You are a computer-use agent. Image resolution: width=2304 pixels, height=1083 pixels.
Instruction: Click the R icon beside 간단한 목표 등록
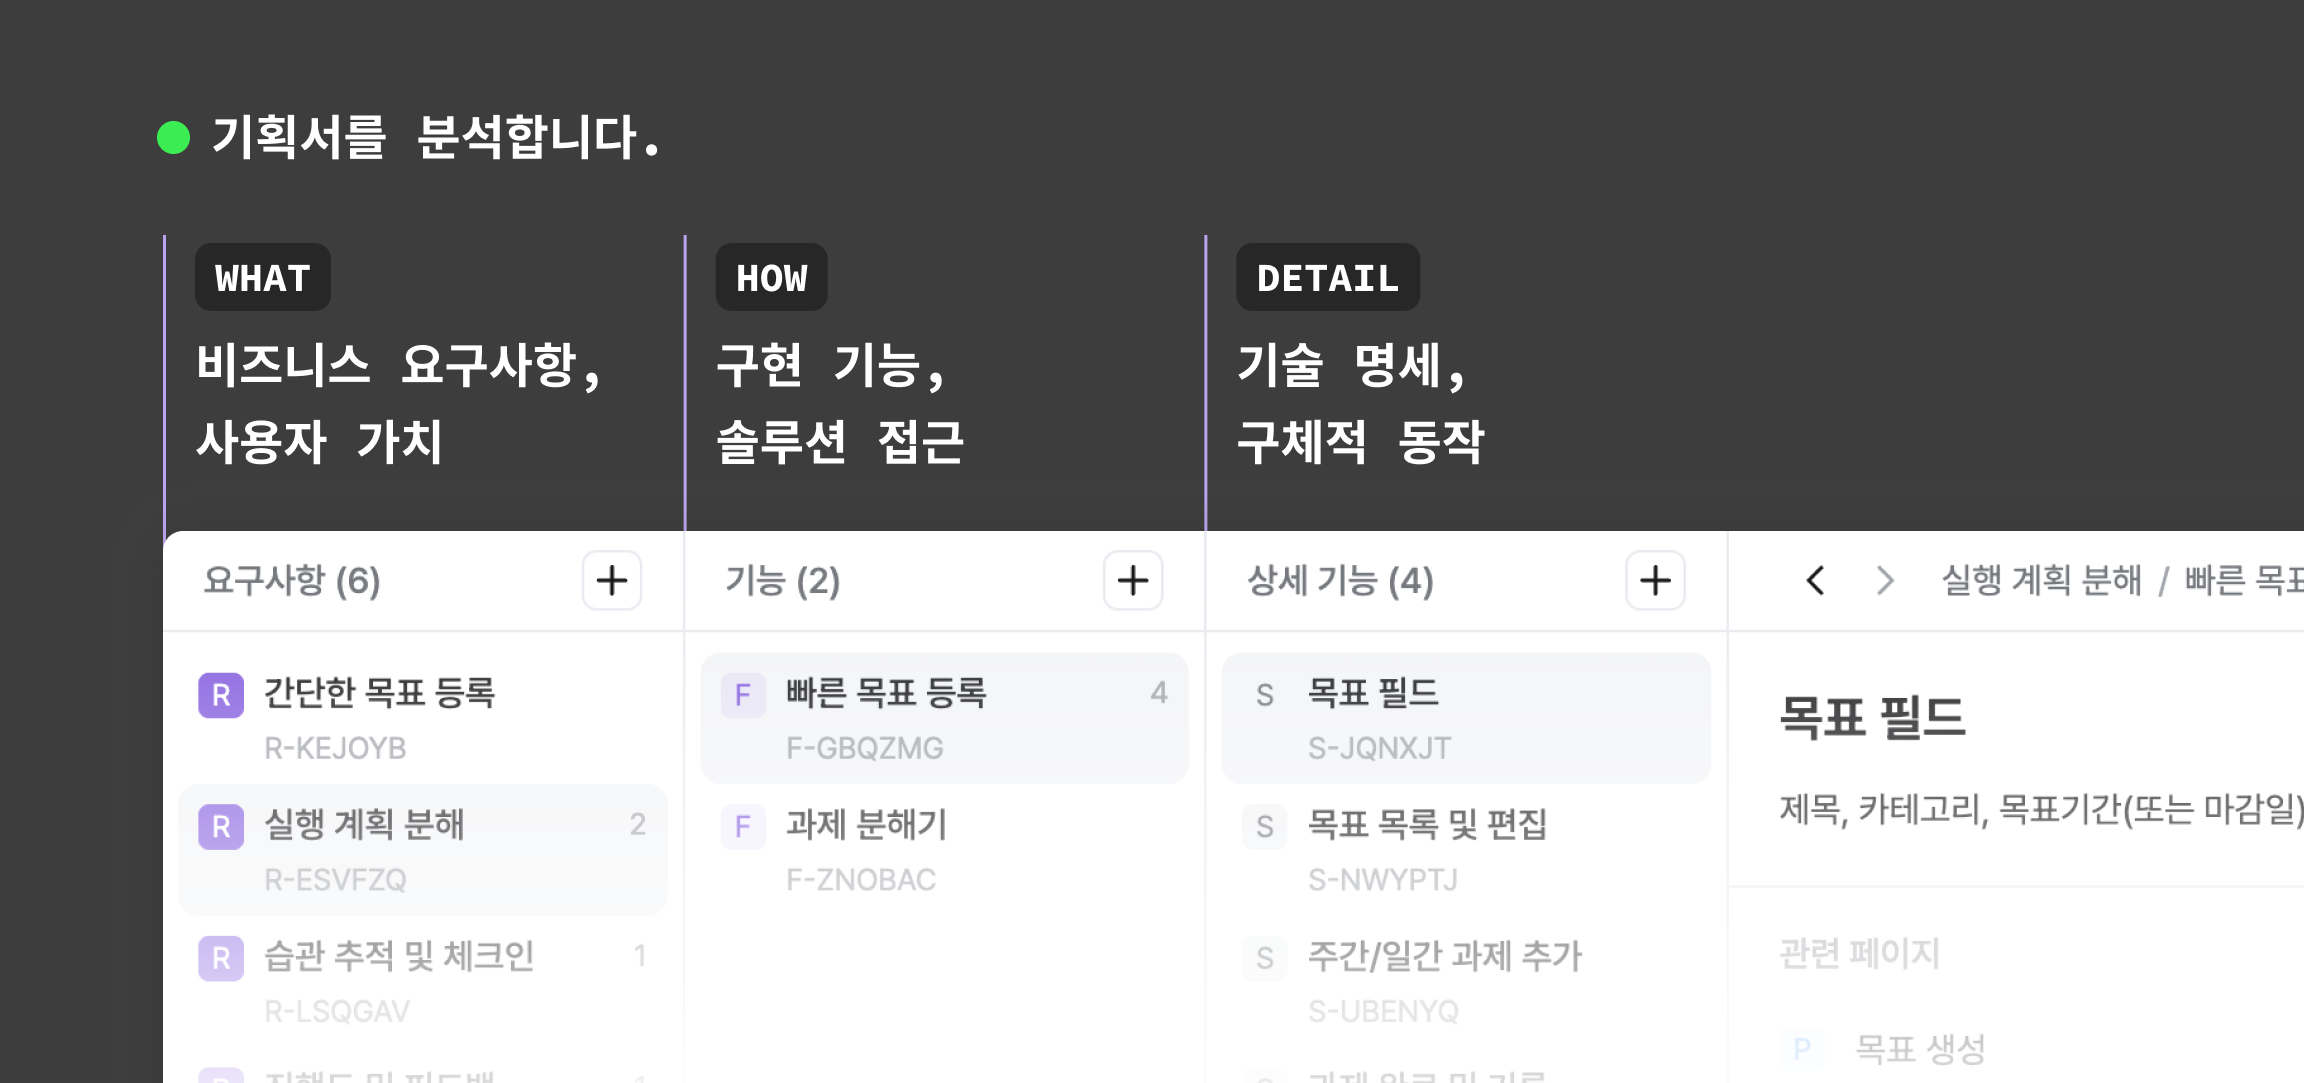coord(223,694)
